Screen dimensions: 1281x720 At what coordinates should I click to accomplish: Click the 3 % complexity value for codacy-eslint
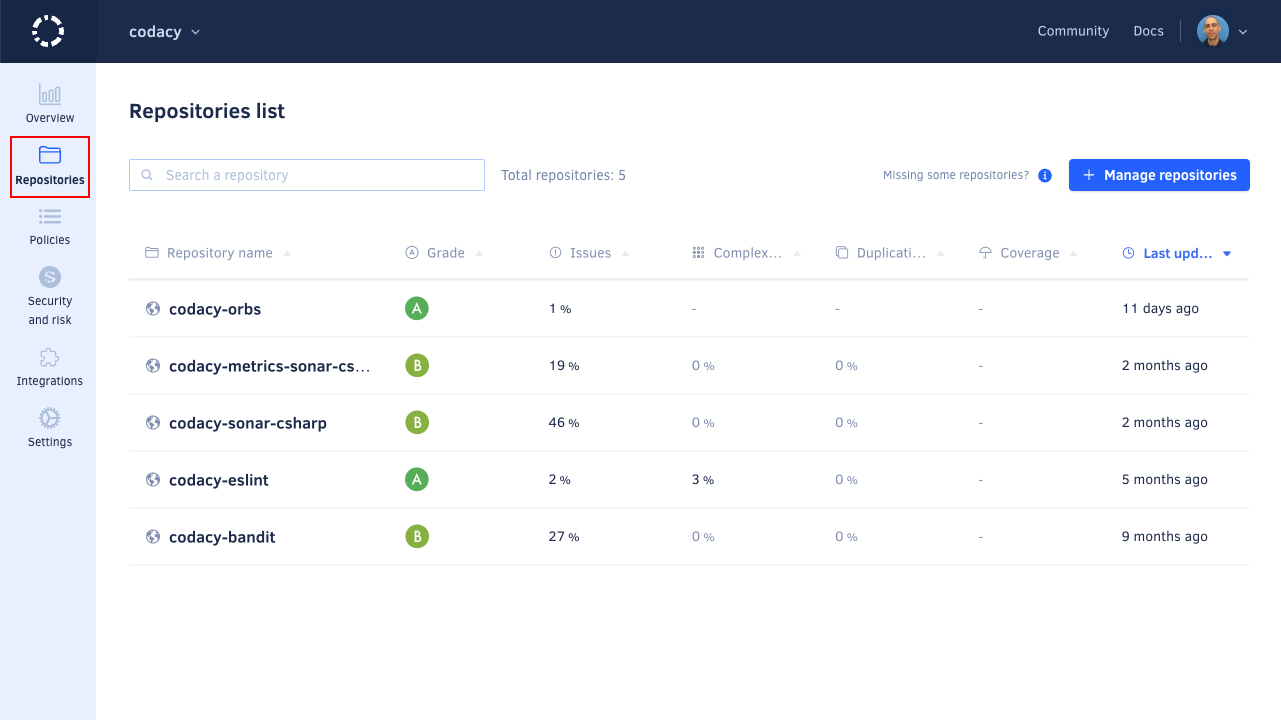tap(703, 480)
